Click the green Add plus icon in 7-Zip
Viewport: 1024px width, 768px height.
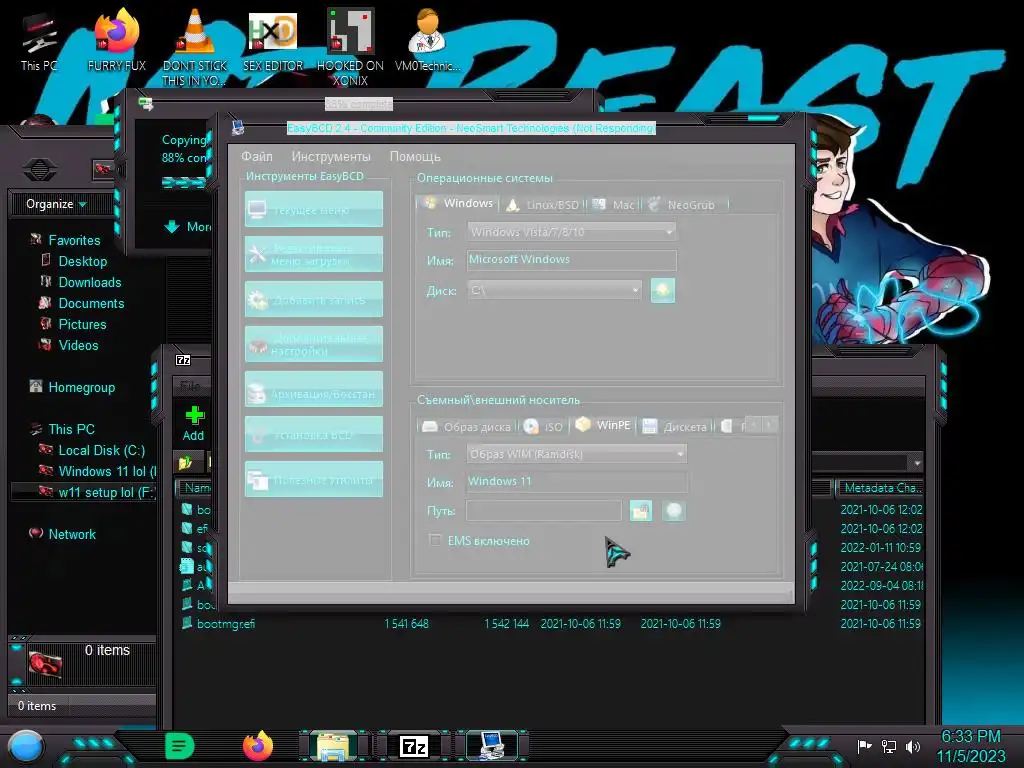click(193, 423)
